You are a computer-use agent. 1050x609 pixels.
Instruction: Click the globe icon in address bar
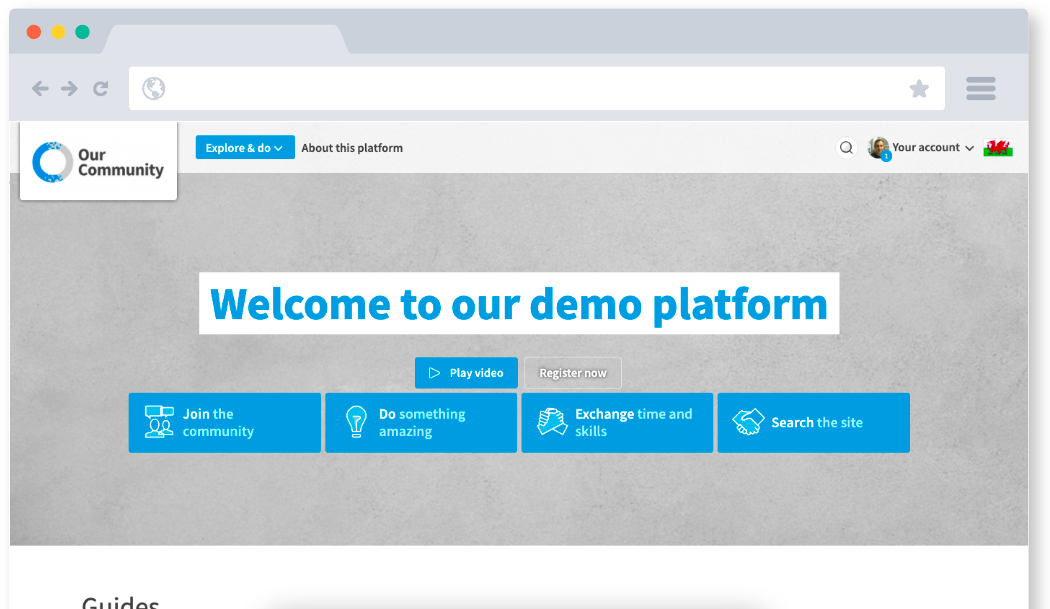point(154,89)
